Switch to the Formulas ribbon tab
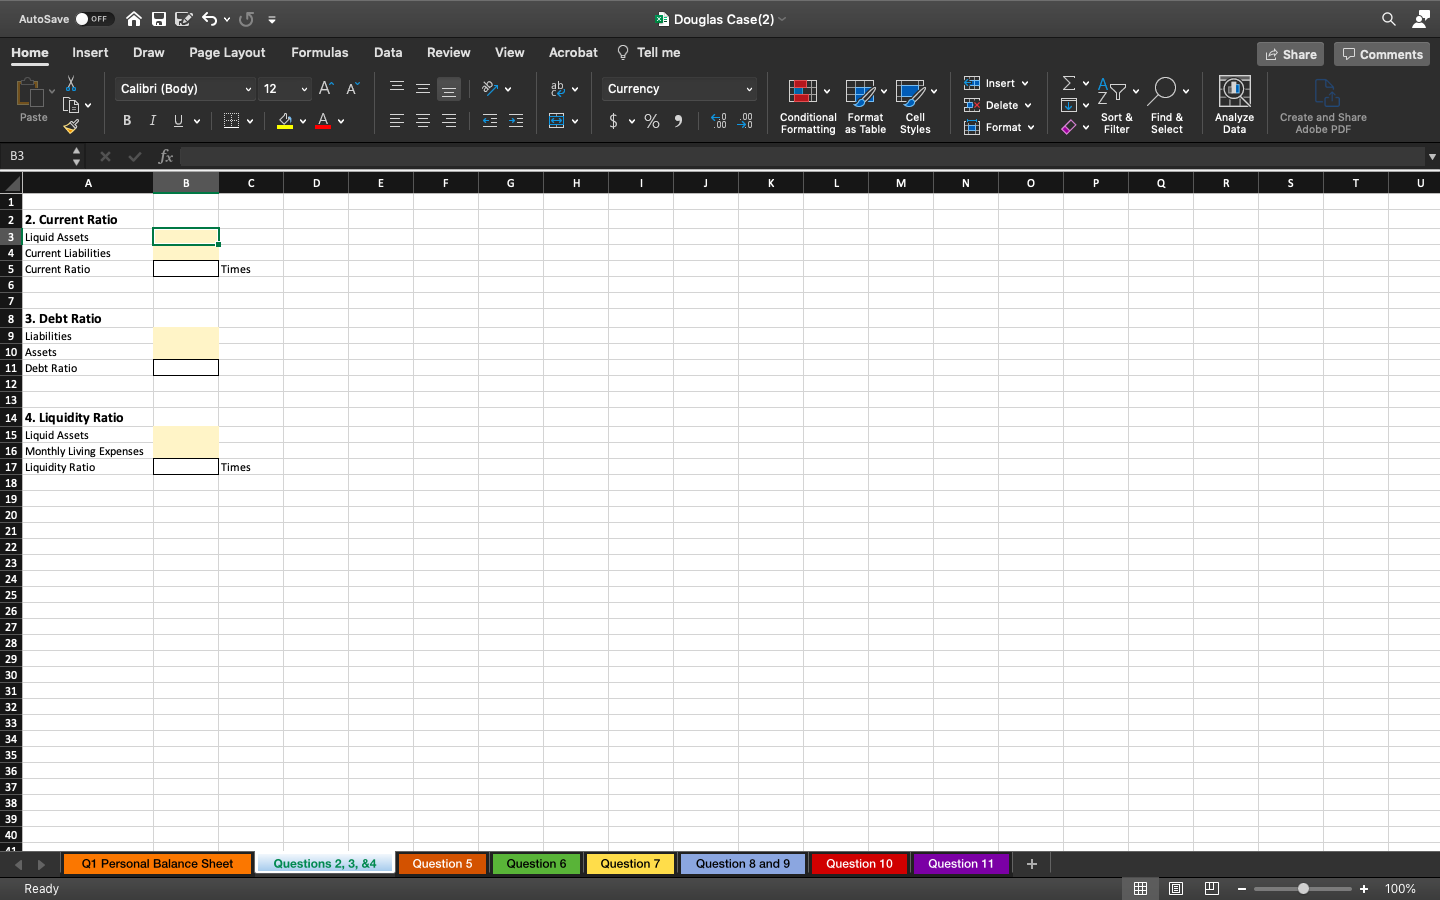 [x=320, y=52]
